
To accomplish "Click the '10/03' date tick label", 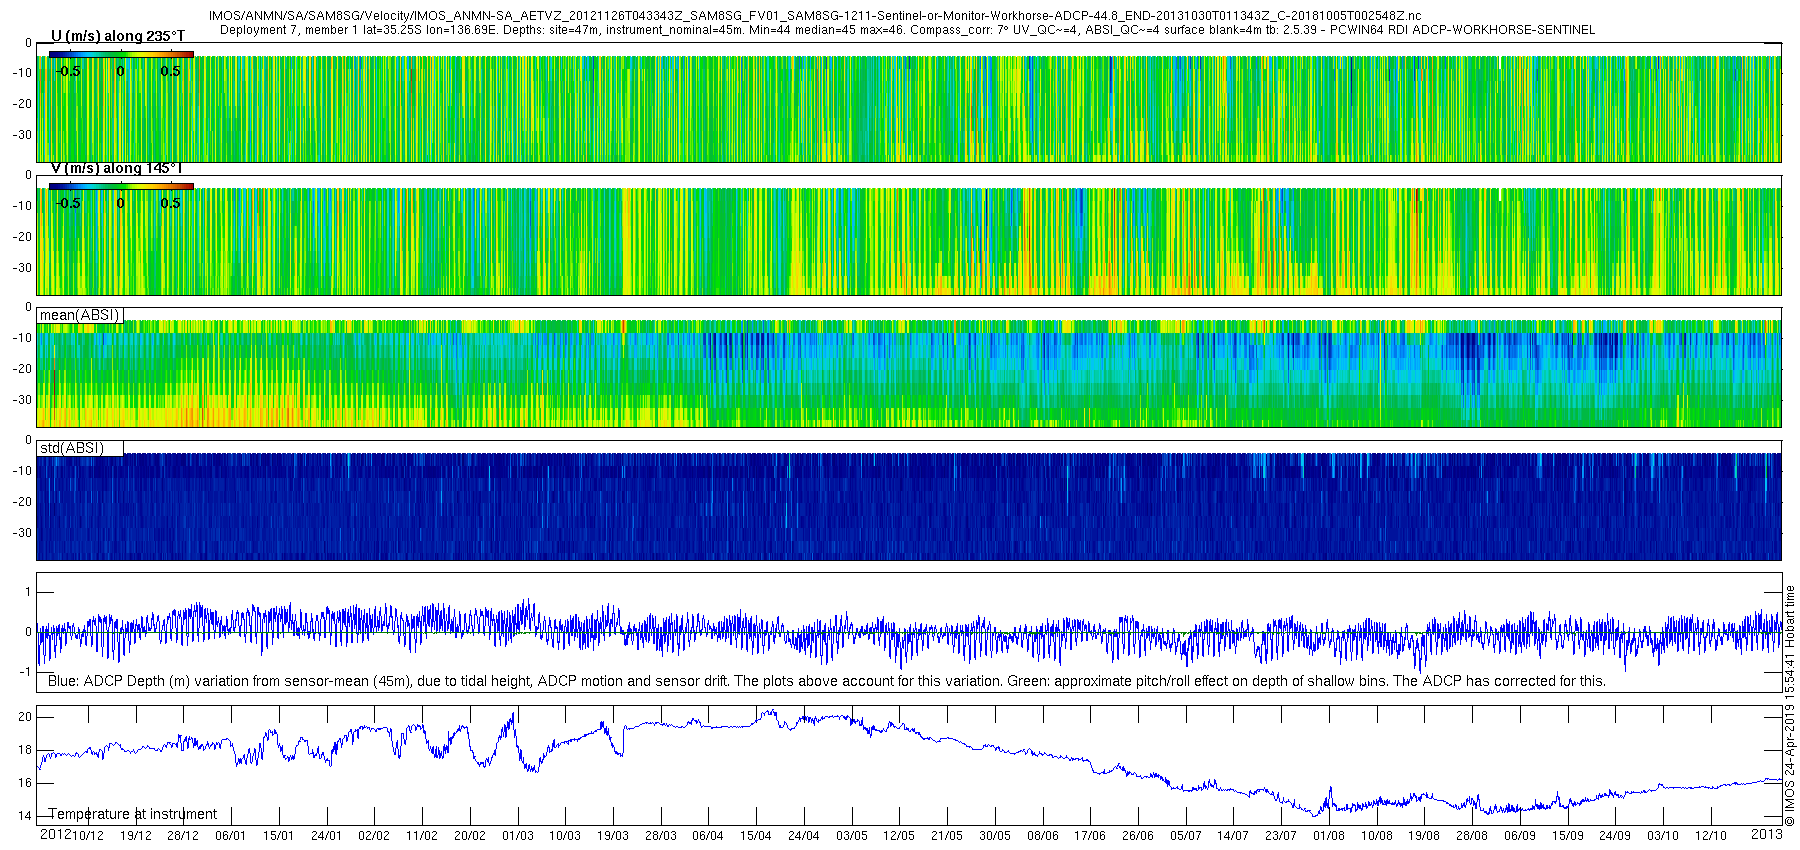I will click(x=565, y=835).
